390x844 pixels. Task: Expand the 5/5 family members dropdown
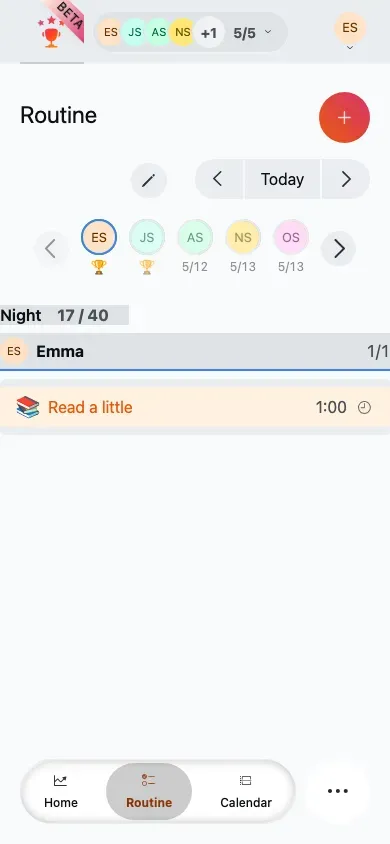click(x=252, y=33)
